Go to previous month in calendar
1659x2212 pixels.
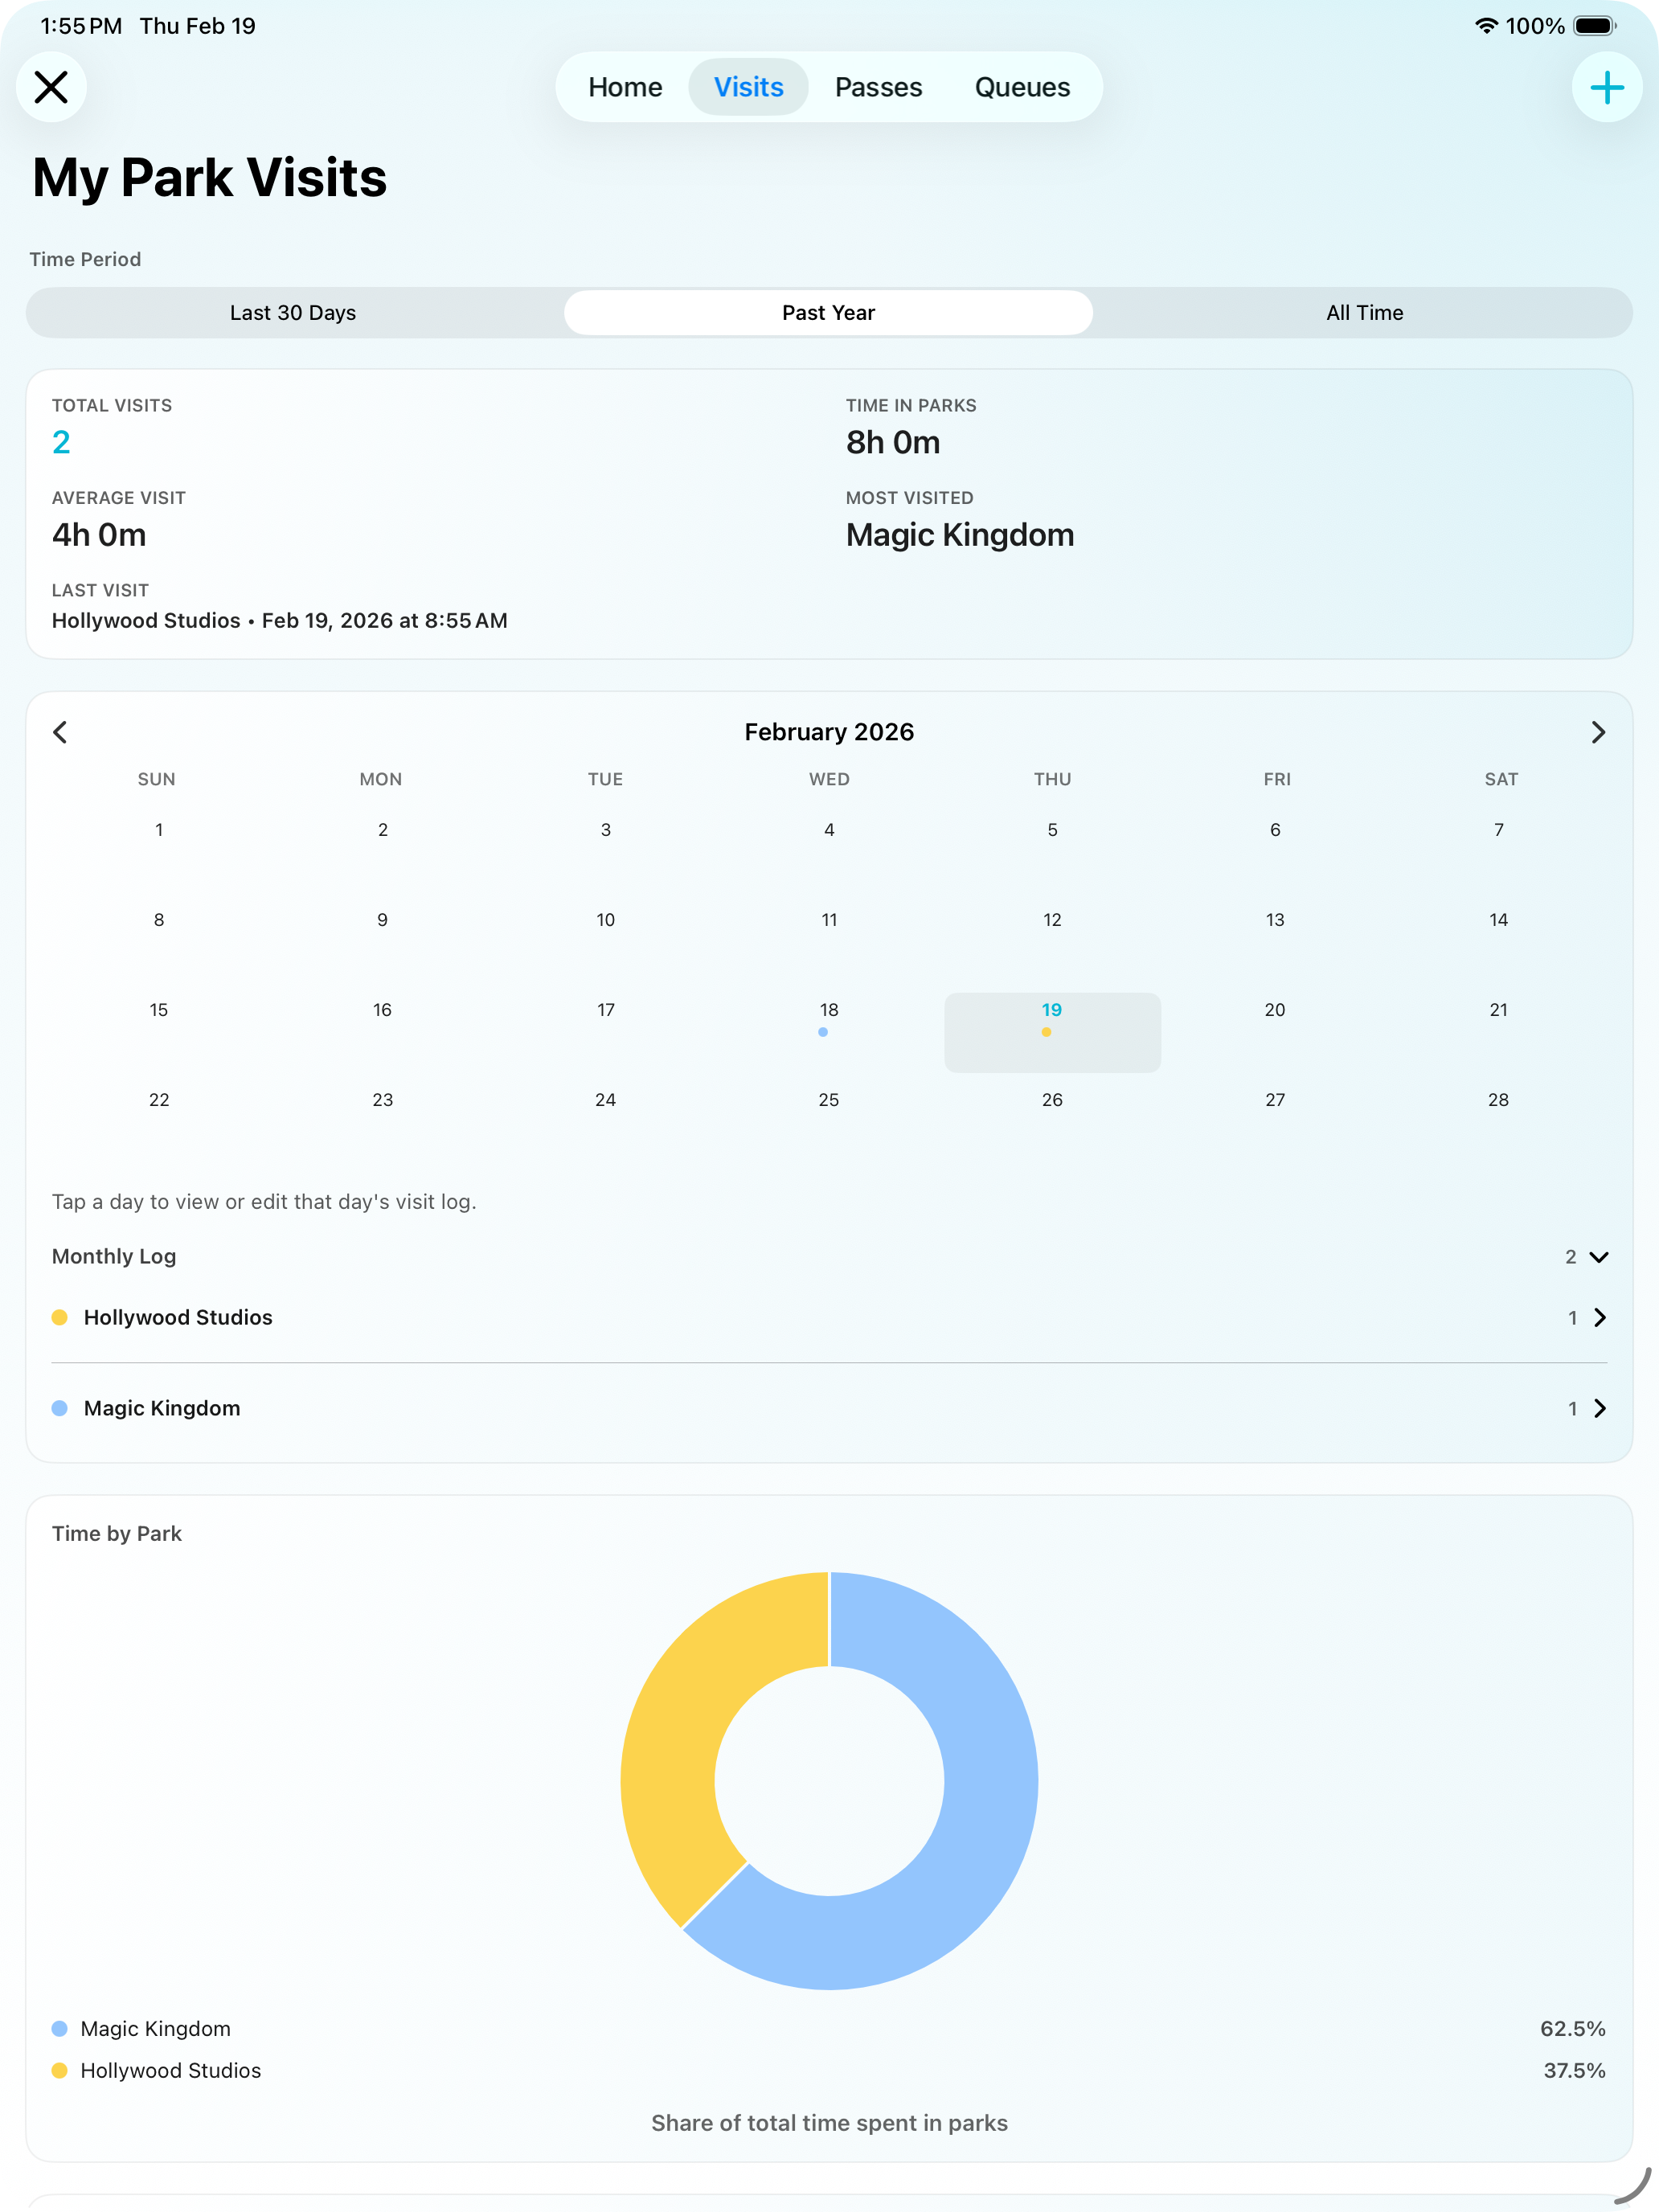(60, 732)
